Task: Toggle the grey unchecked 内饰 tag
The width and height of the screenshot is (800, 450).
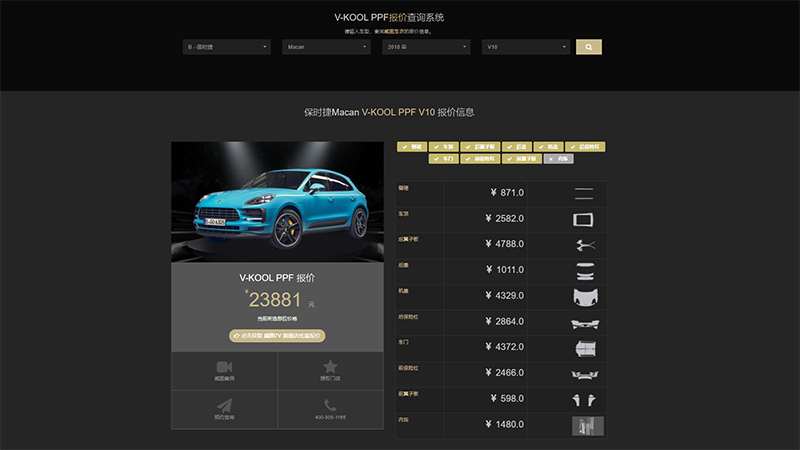Action: [x=560, y=158]
